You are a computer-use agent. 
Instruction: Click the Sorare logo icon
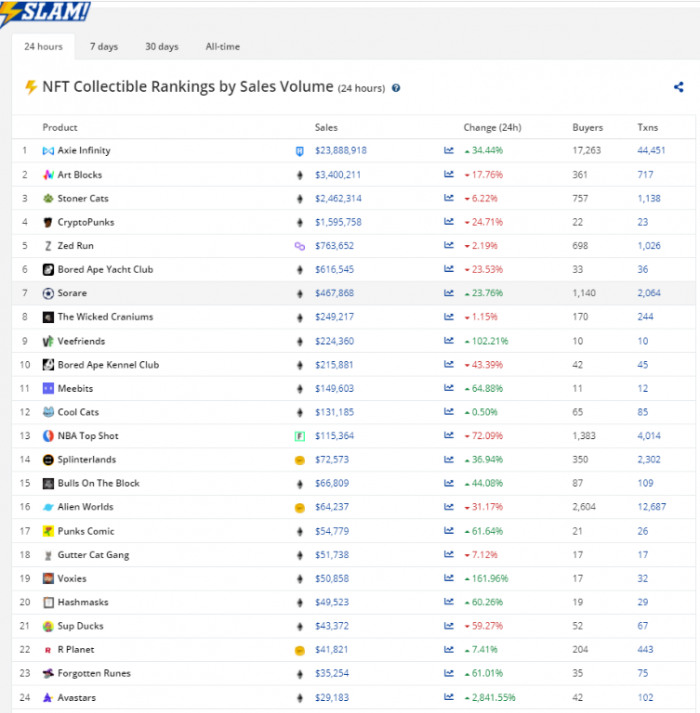tap(48, 293)
